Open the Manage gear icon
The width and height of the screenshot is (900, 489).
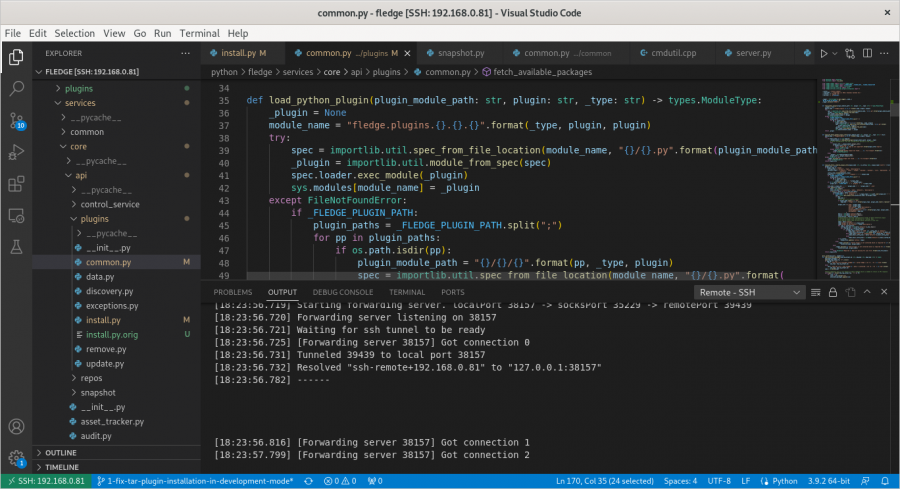(16, 458)
